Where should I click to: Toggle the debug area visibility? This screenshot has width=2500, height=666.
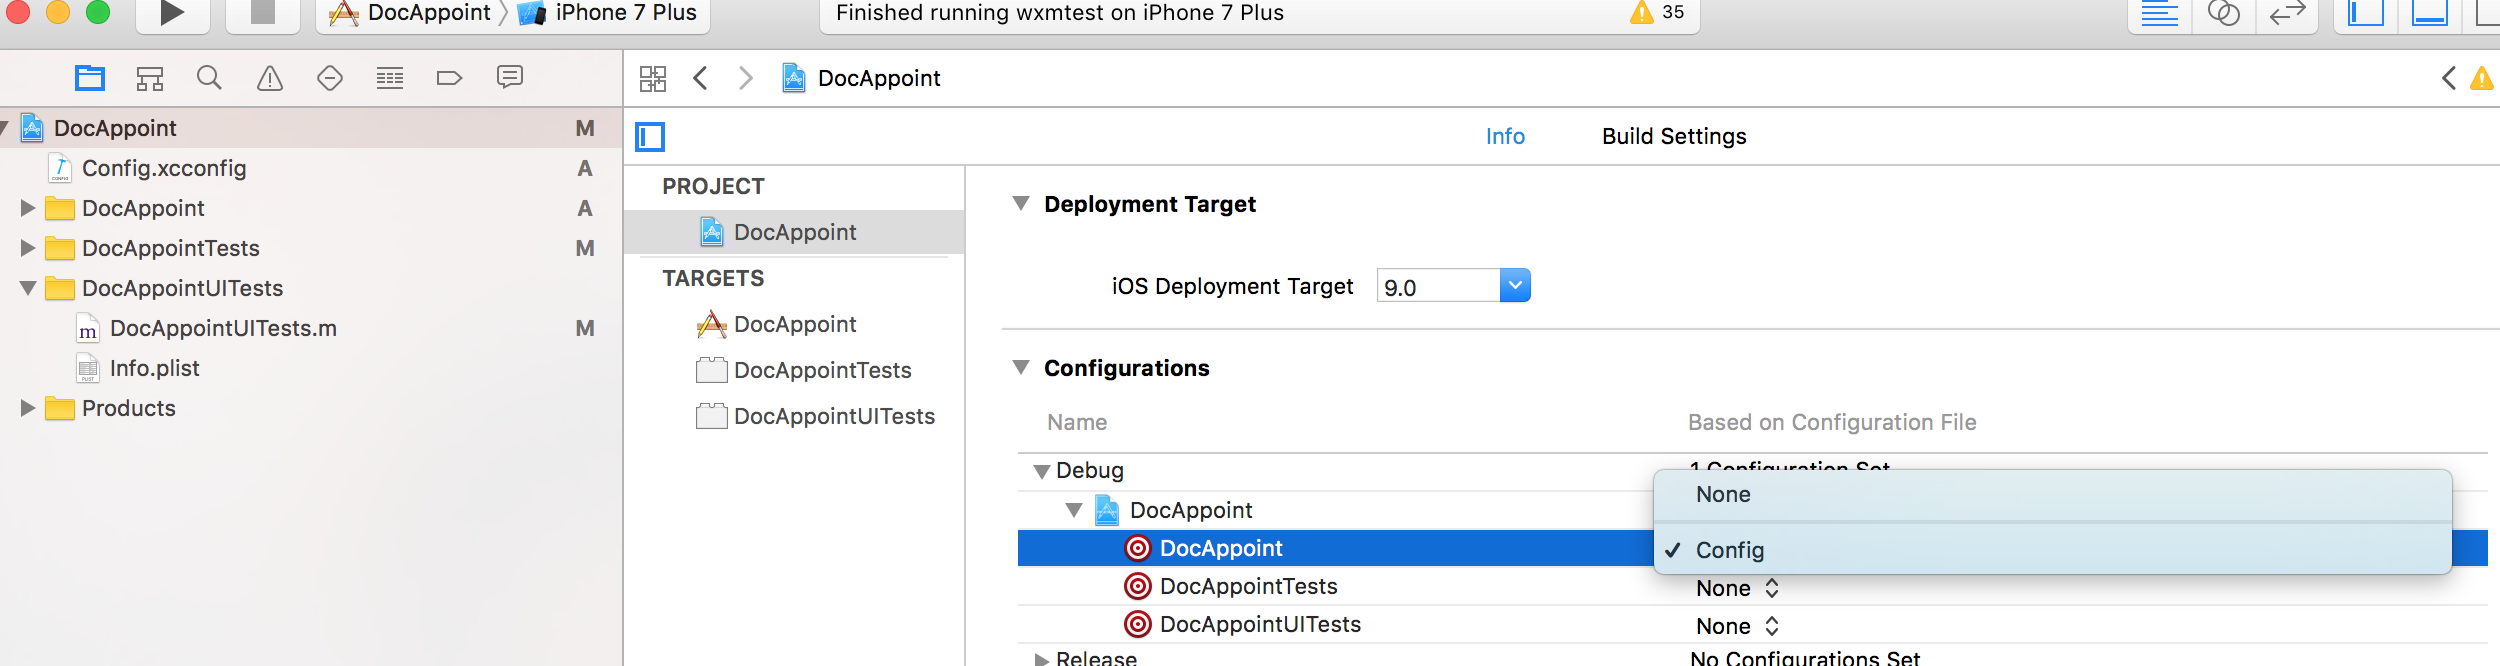(2429, 14)
